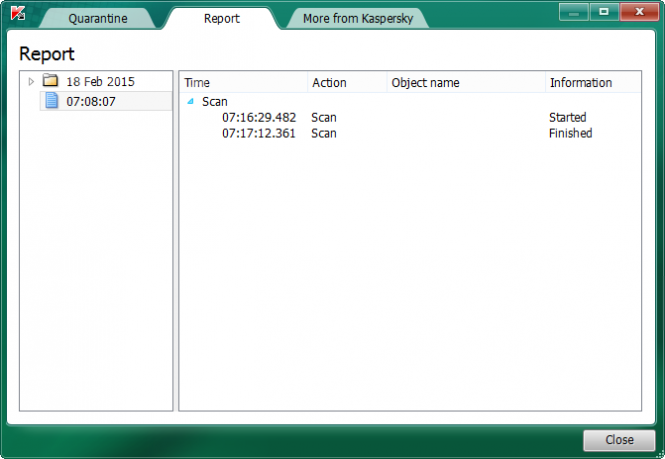The height and width of the screenshot is (459, 665).
Task: Select the 07:16:29.482 timestamp row
Action: [259, 117]
